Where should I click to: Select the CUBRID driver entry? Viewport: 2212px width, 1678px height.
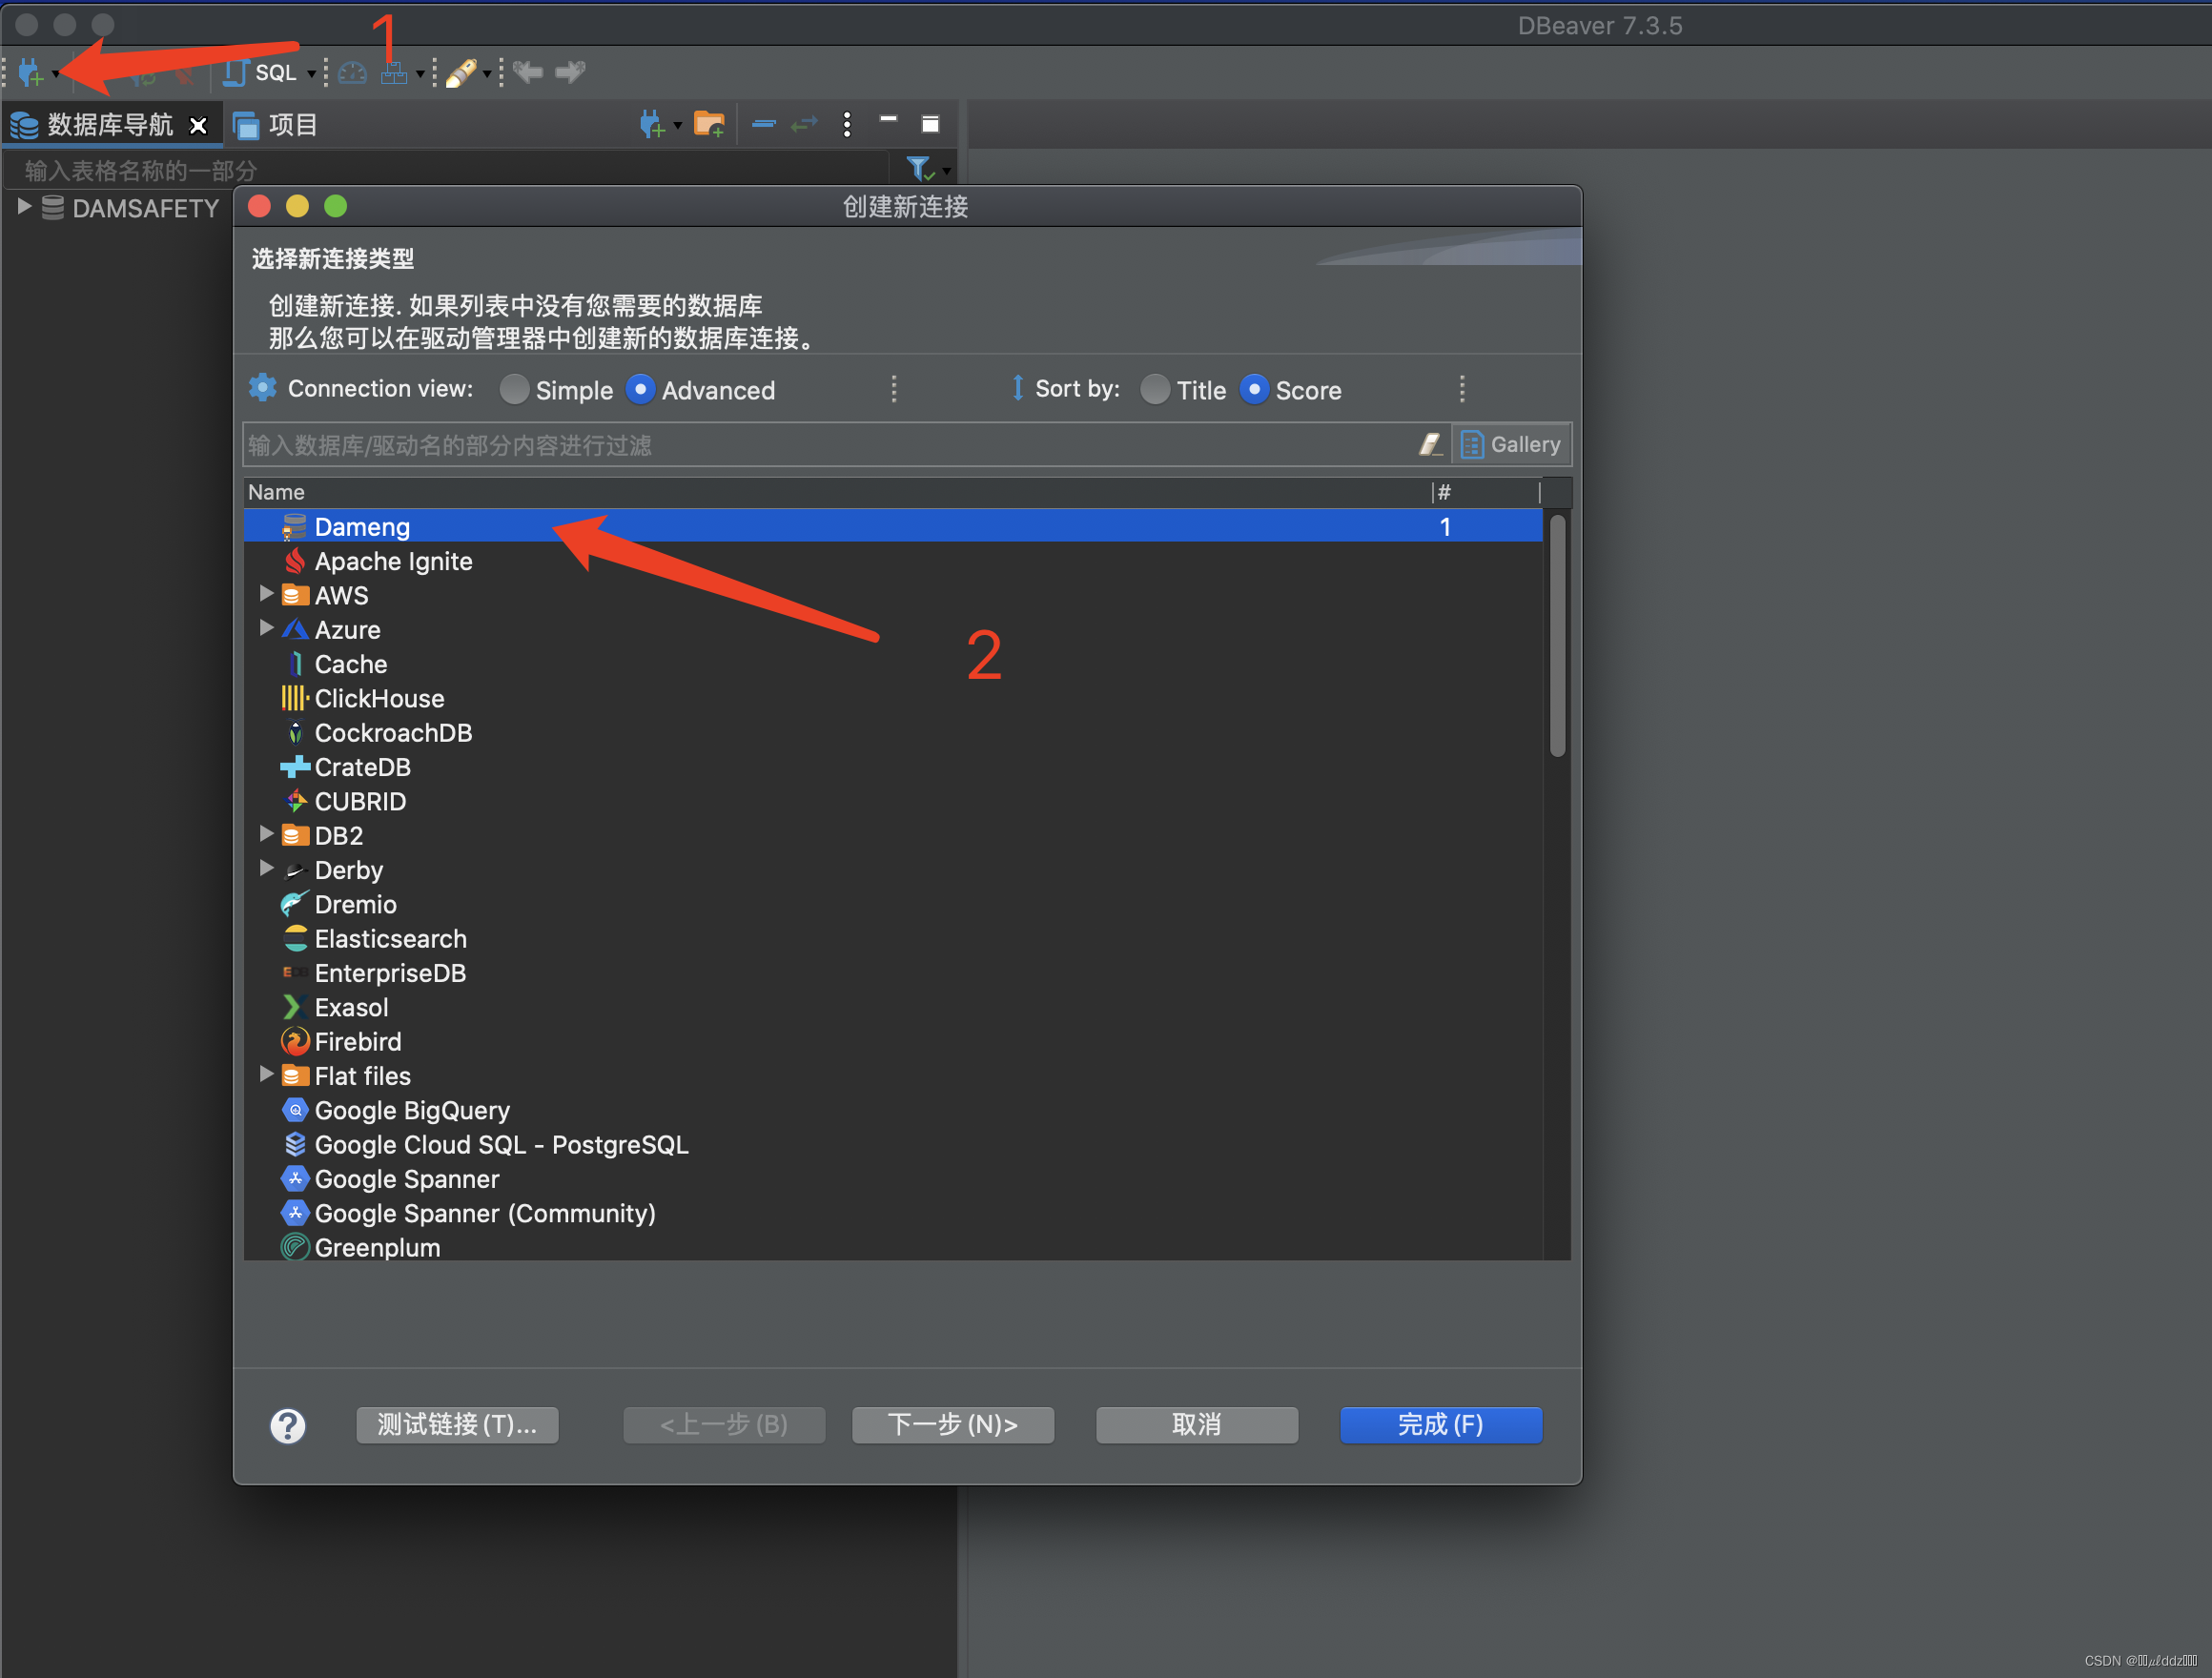[892, 801]
